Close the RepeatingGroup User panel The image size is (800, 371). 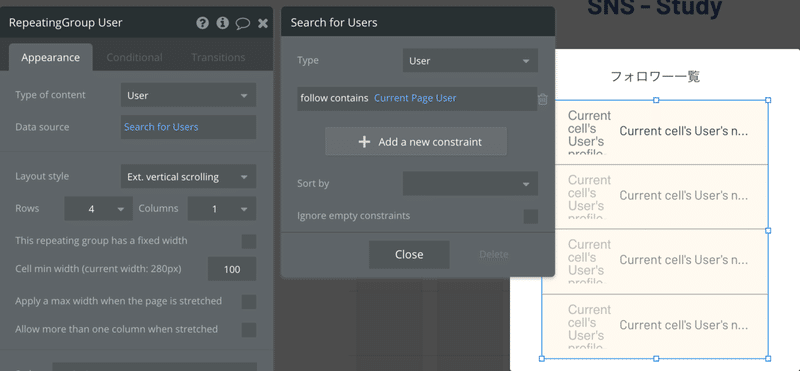pyautogui.click(x=263, y=23)
